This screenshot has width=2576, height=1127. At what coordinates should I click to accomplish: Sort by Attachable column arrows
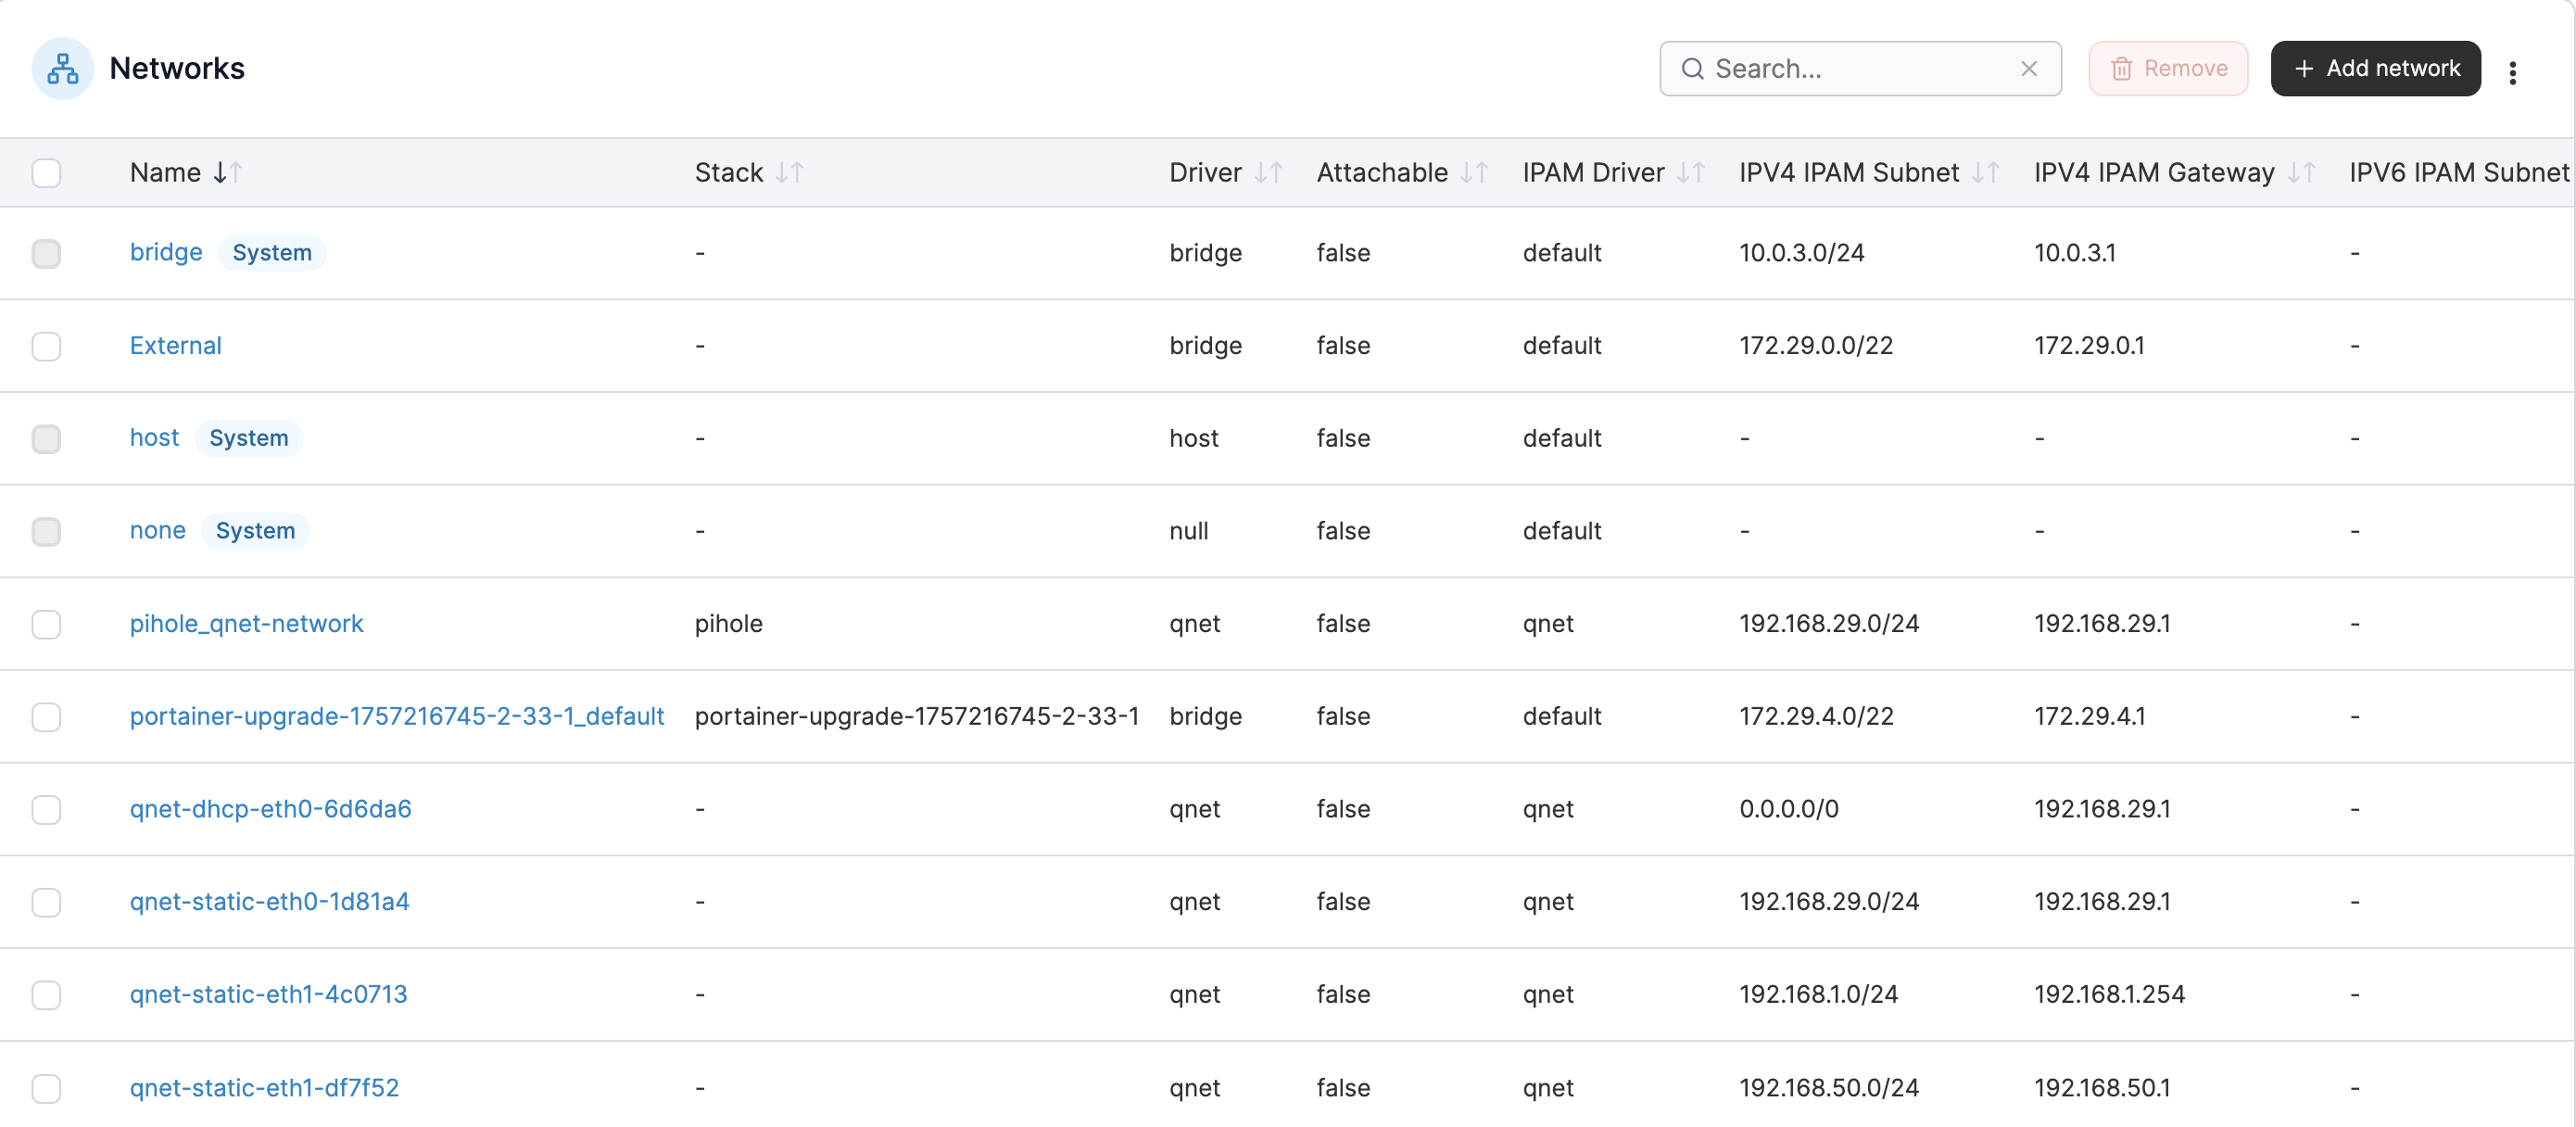tap(1473, 173)
